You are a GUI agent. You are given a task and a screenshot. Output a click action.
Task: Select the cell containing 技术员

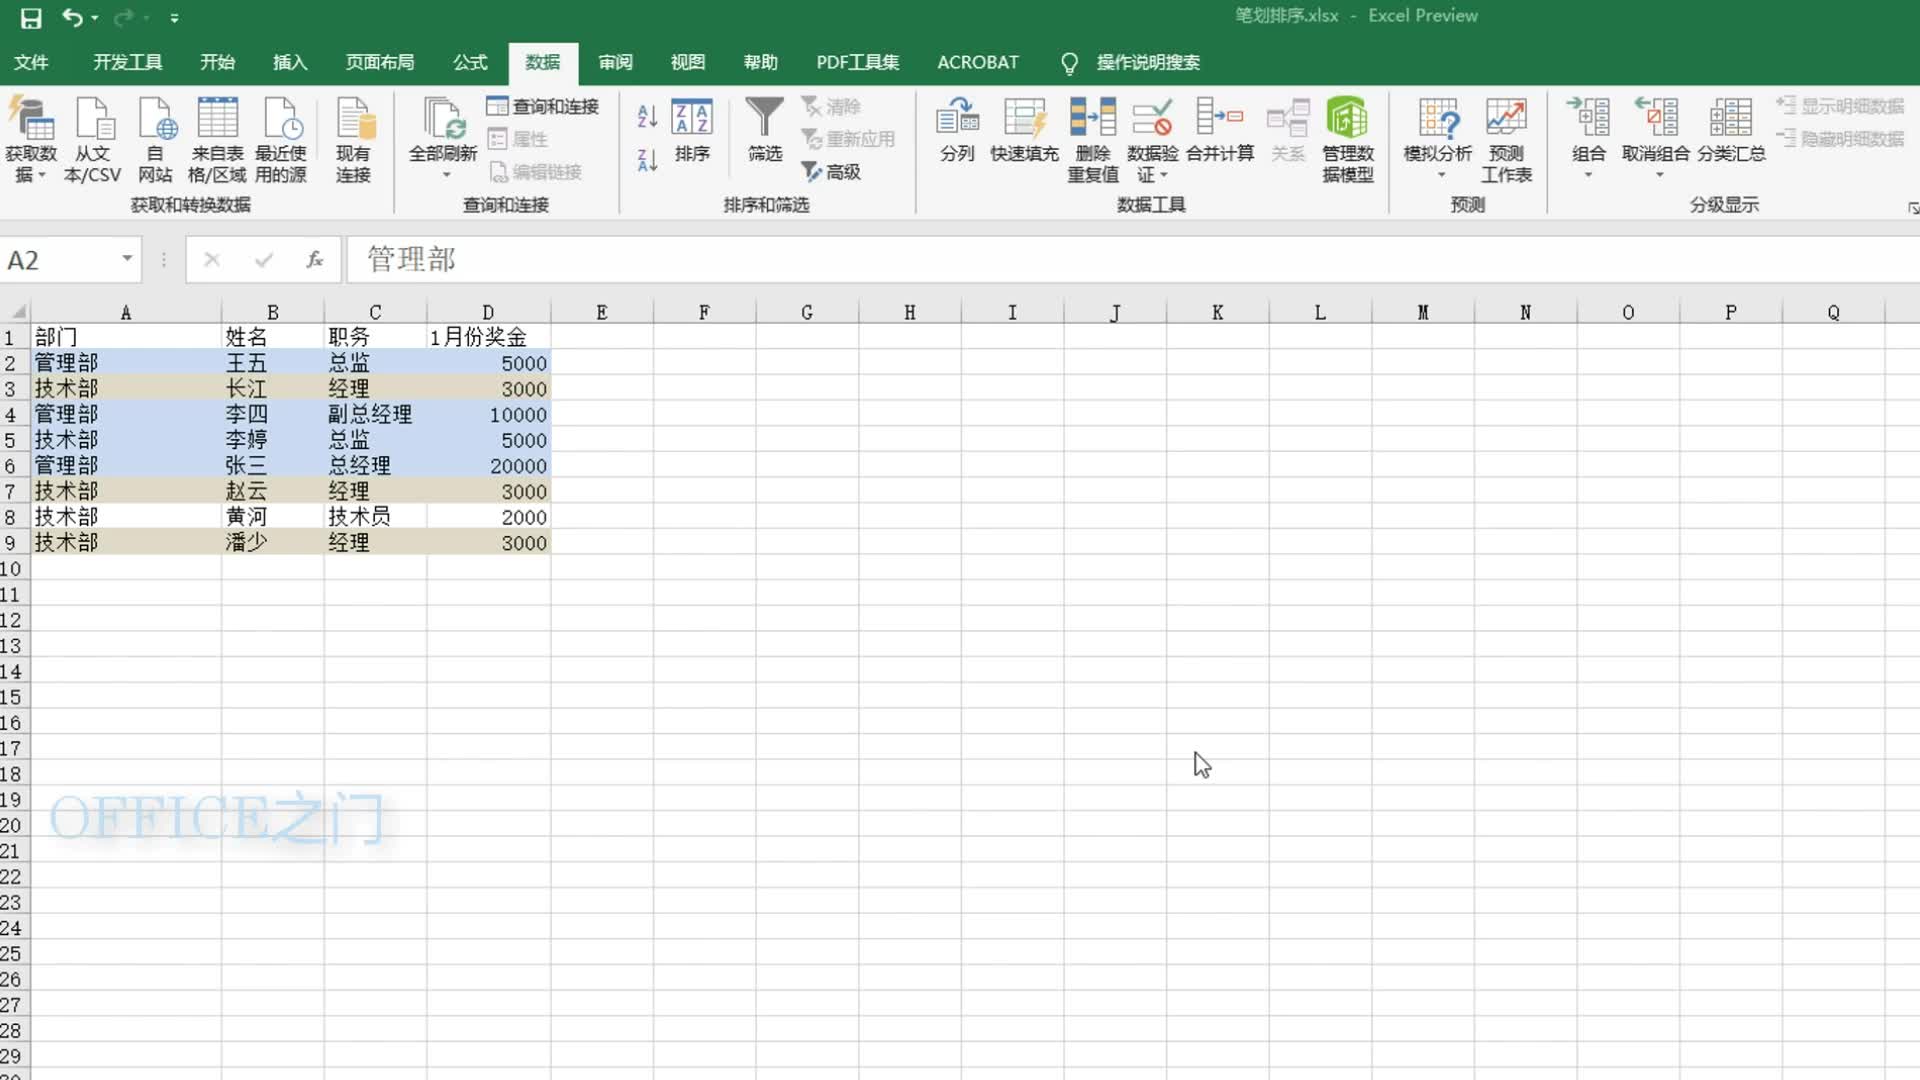tap(375, 517)
